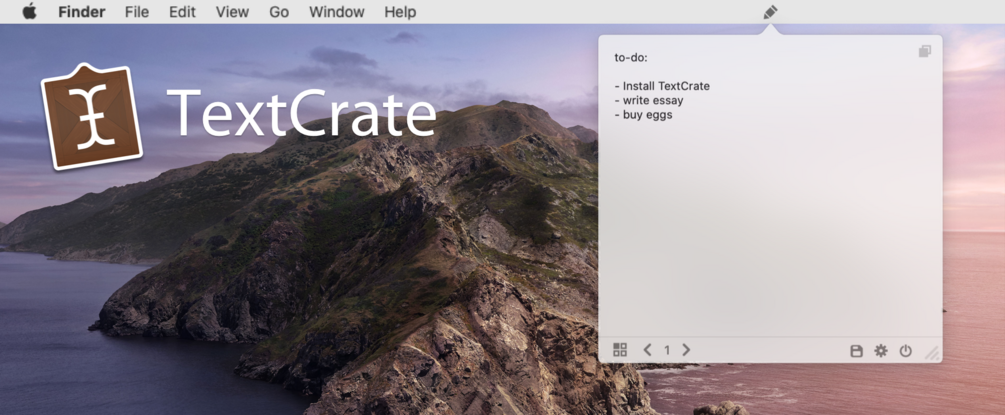This screenshot has width=1005, height=415.
Task: Open settings with the gear icon
Action: pos(881,351)
